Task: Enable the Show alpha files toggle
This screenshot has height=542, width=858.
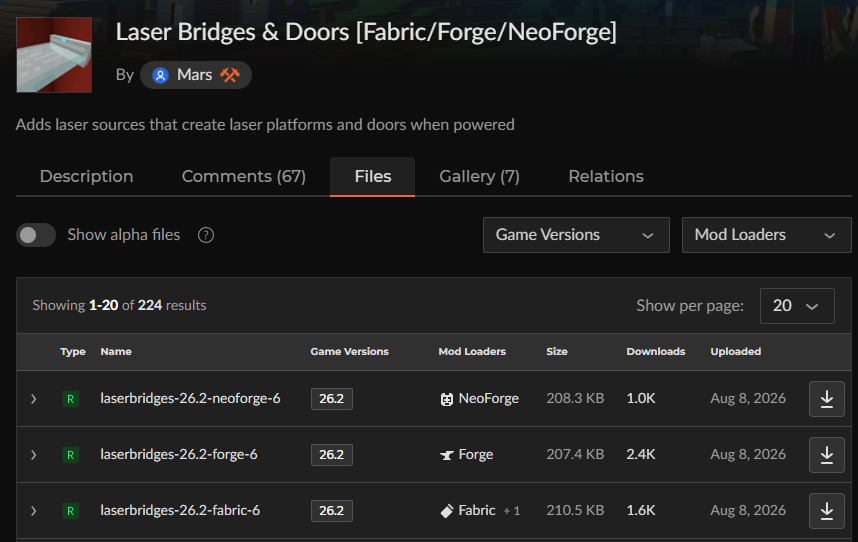Action: [x=36, y=235]
